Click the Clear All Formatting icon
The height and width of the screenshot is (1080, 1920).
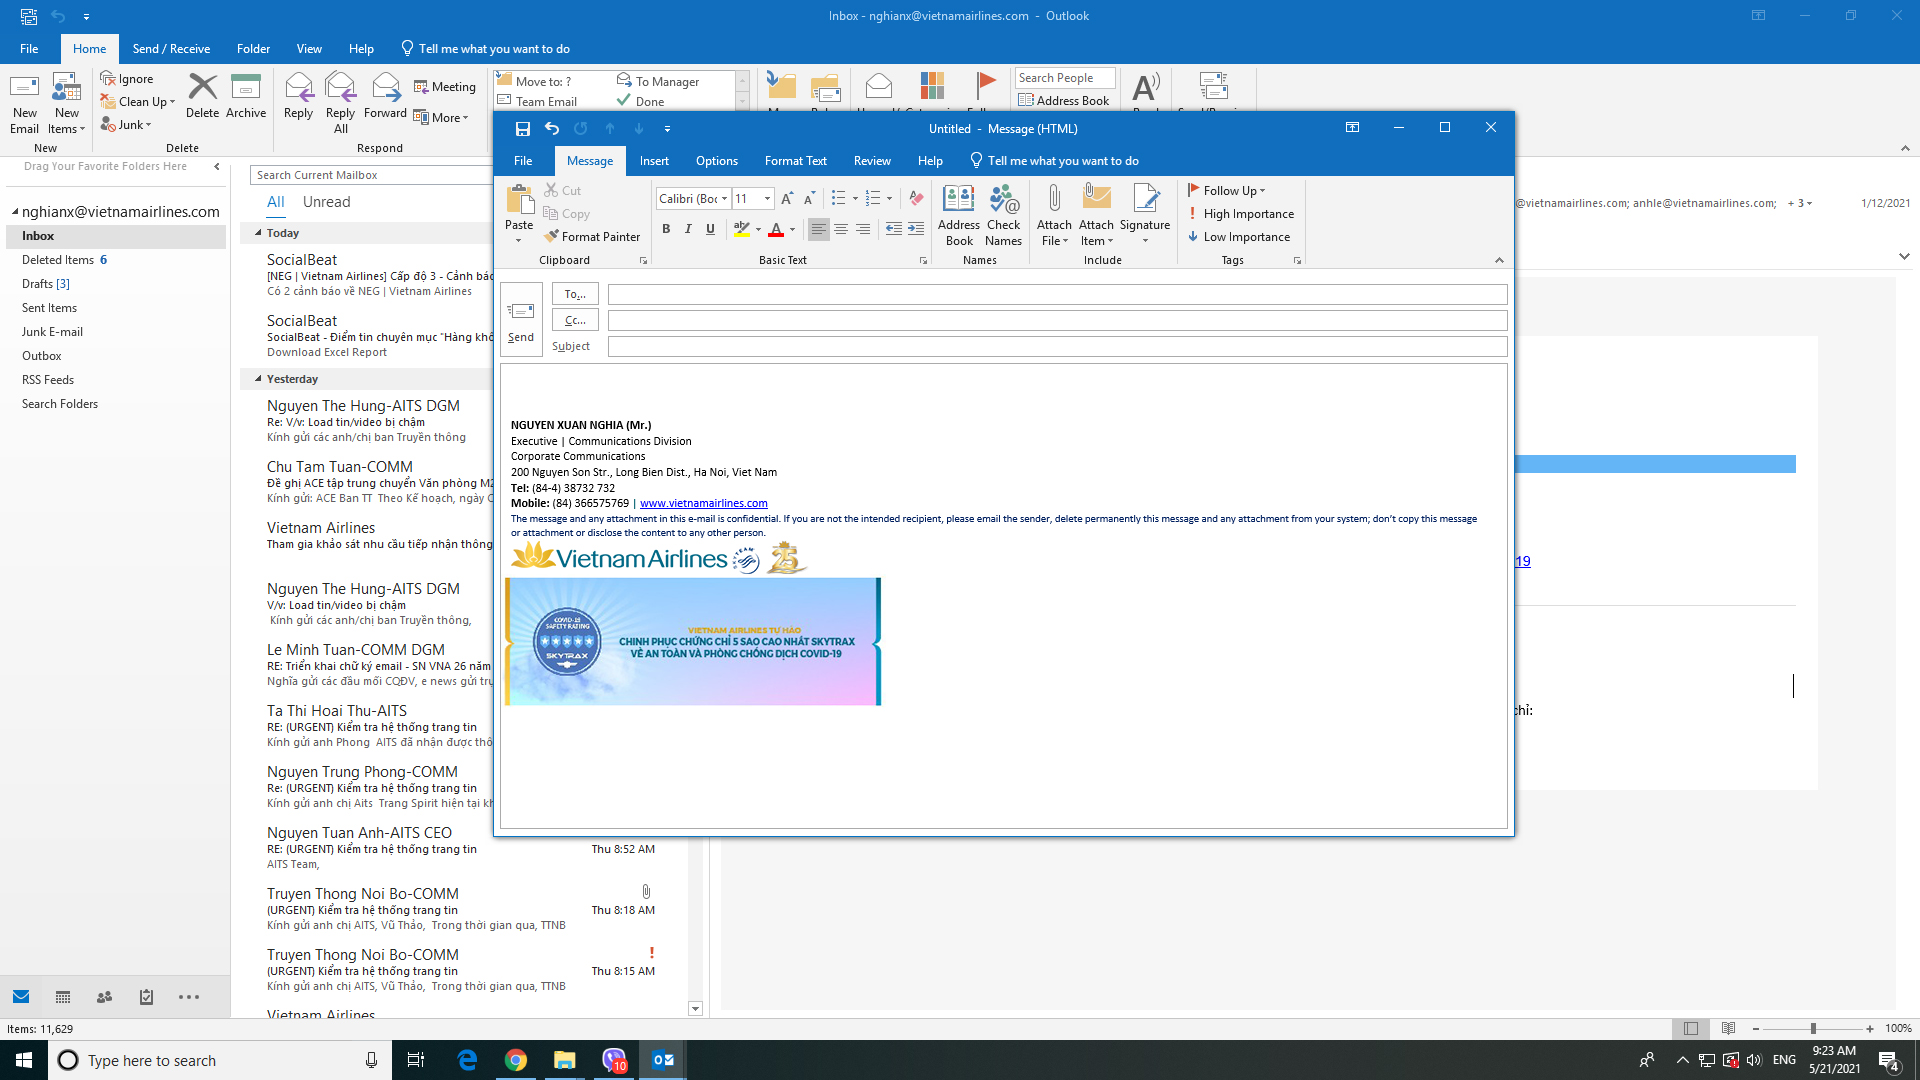tap(916, 198)
